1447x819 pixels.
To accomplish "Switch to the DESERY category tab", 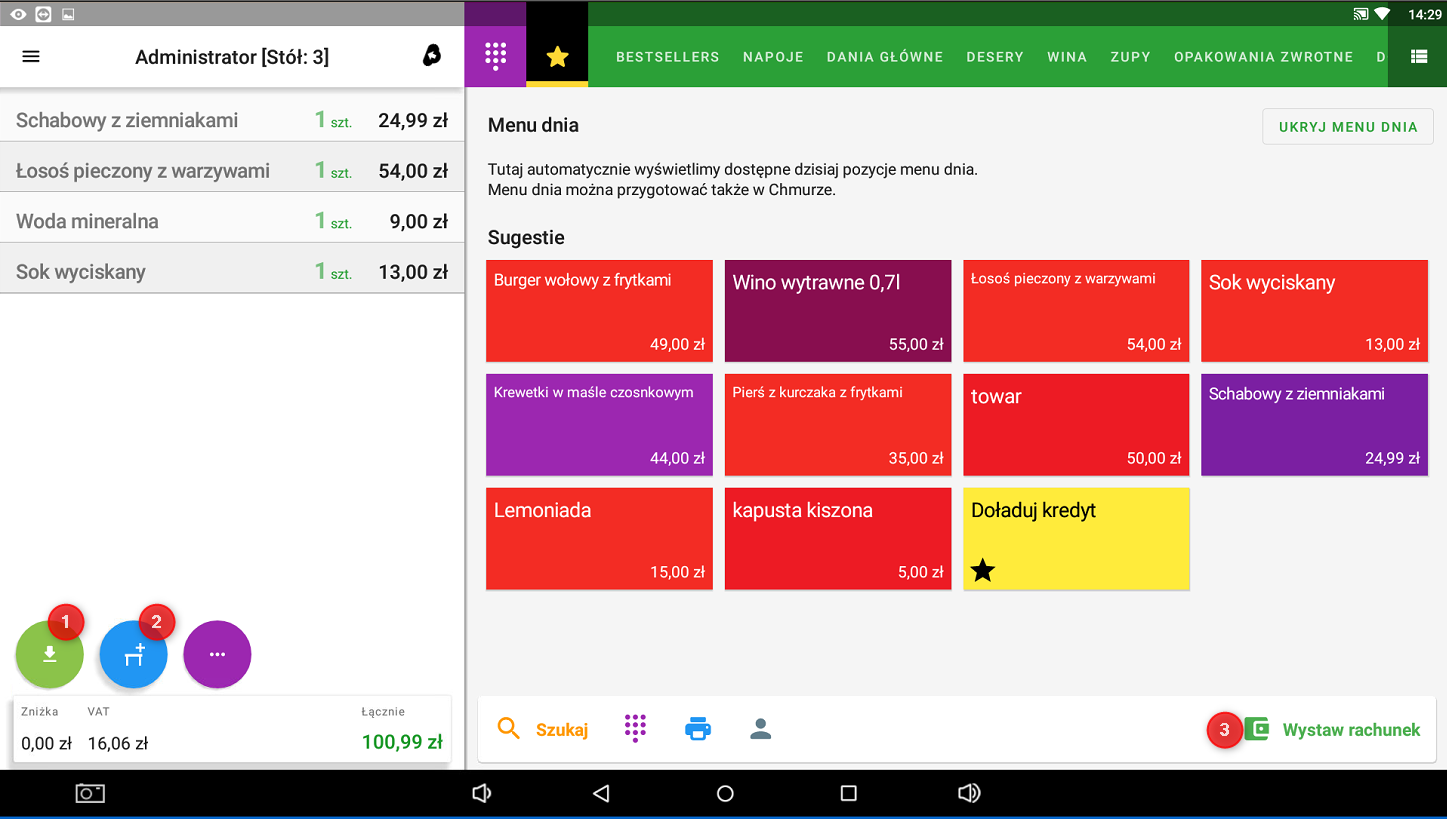I will click(994, 57).
